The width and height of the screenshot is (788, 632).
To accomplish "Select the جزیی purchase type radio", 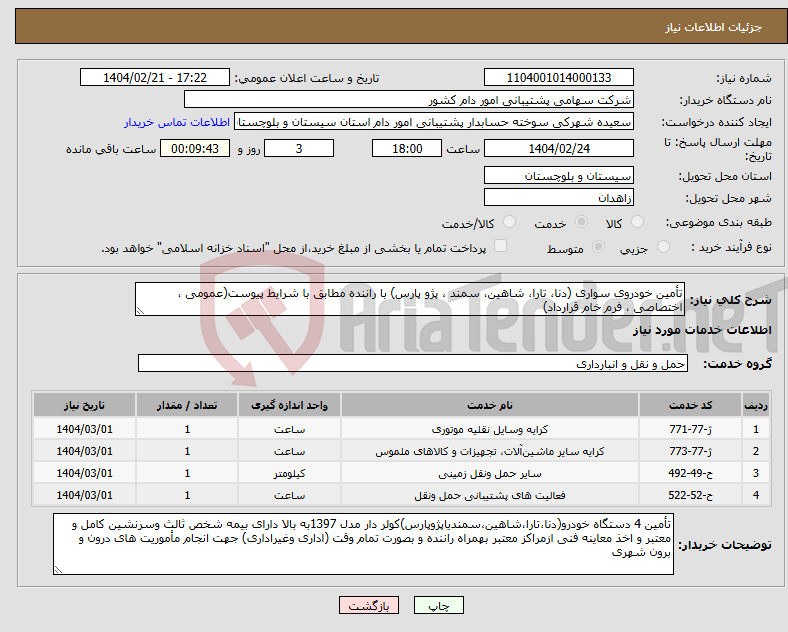I will 663,246.
